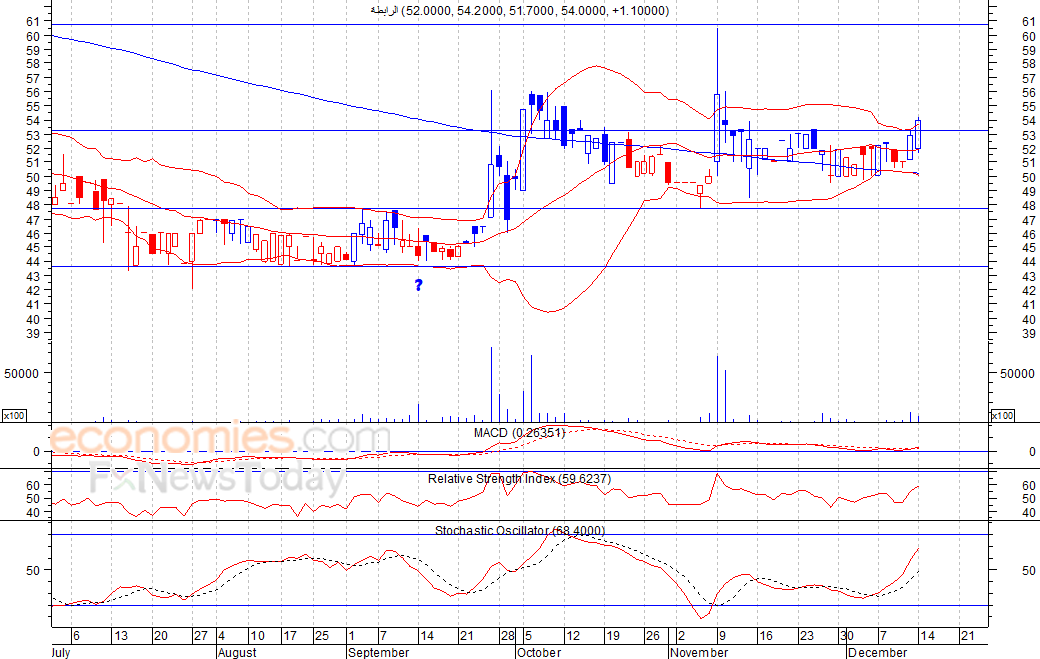Click the blue question mark annotation
Viewport: 1040px width, 659px height.
pos(419,285)
